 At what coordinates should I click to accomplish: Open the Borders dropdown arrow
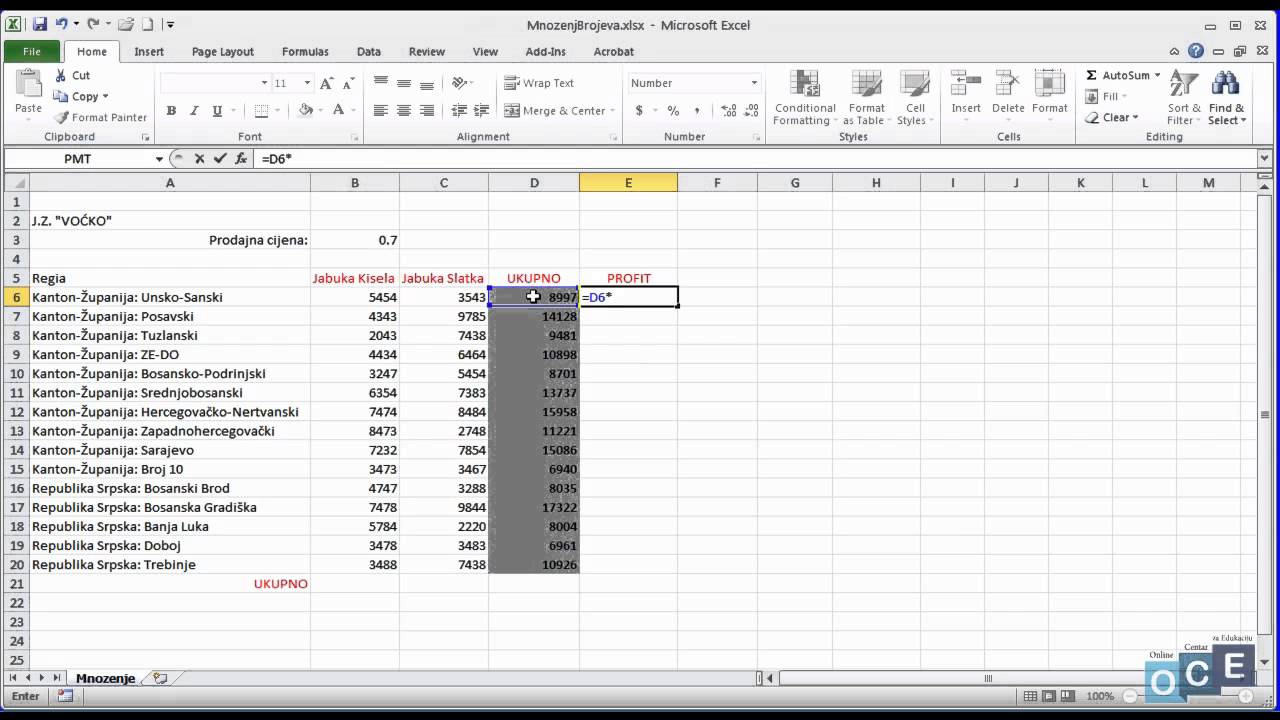tap(279, 111)
